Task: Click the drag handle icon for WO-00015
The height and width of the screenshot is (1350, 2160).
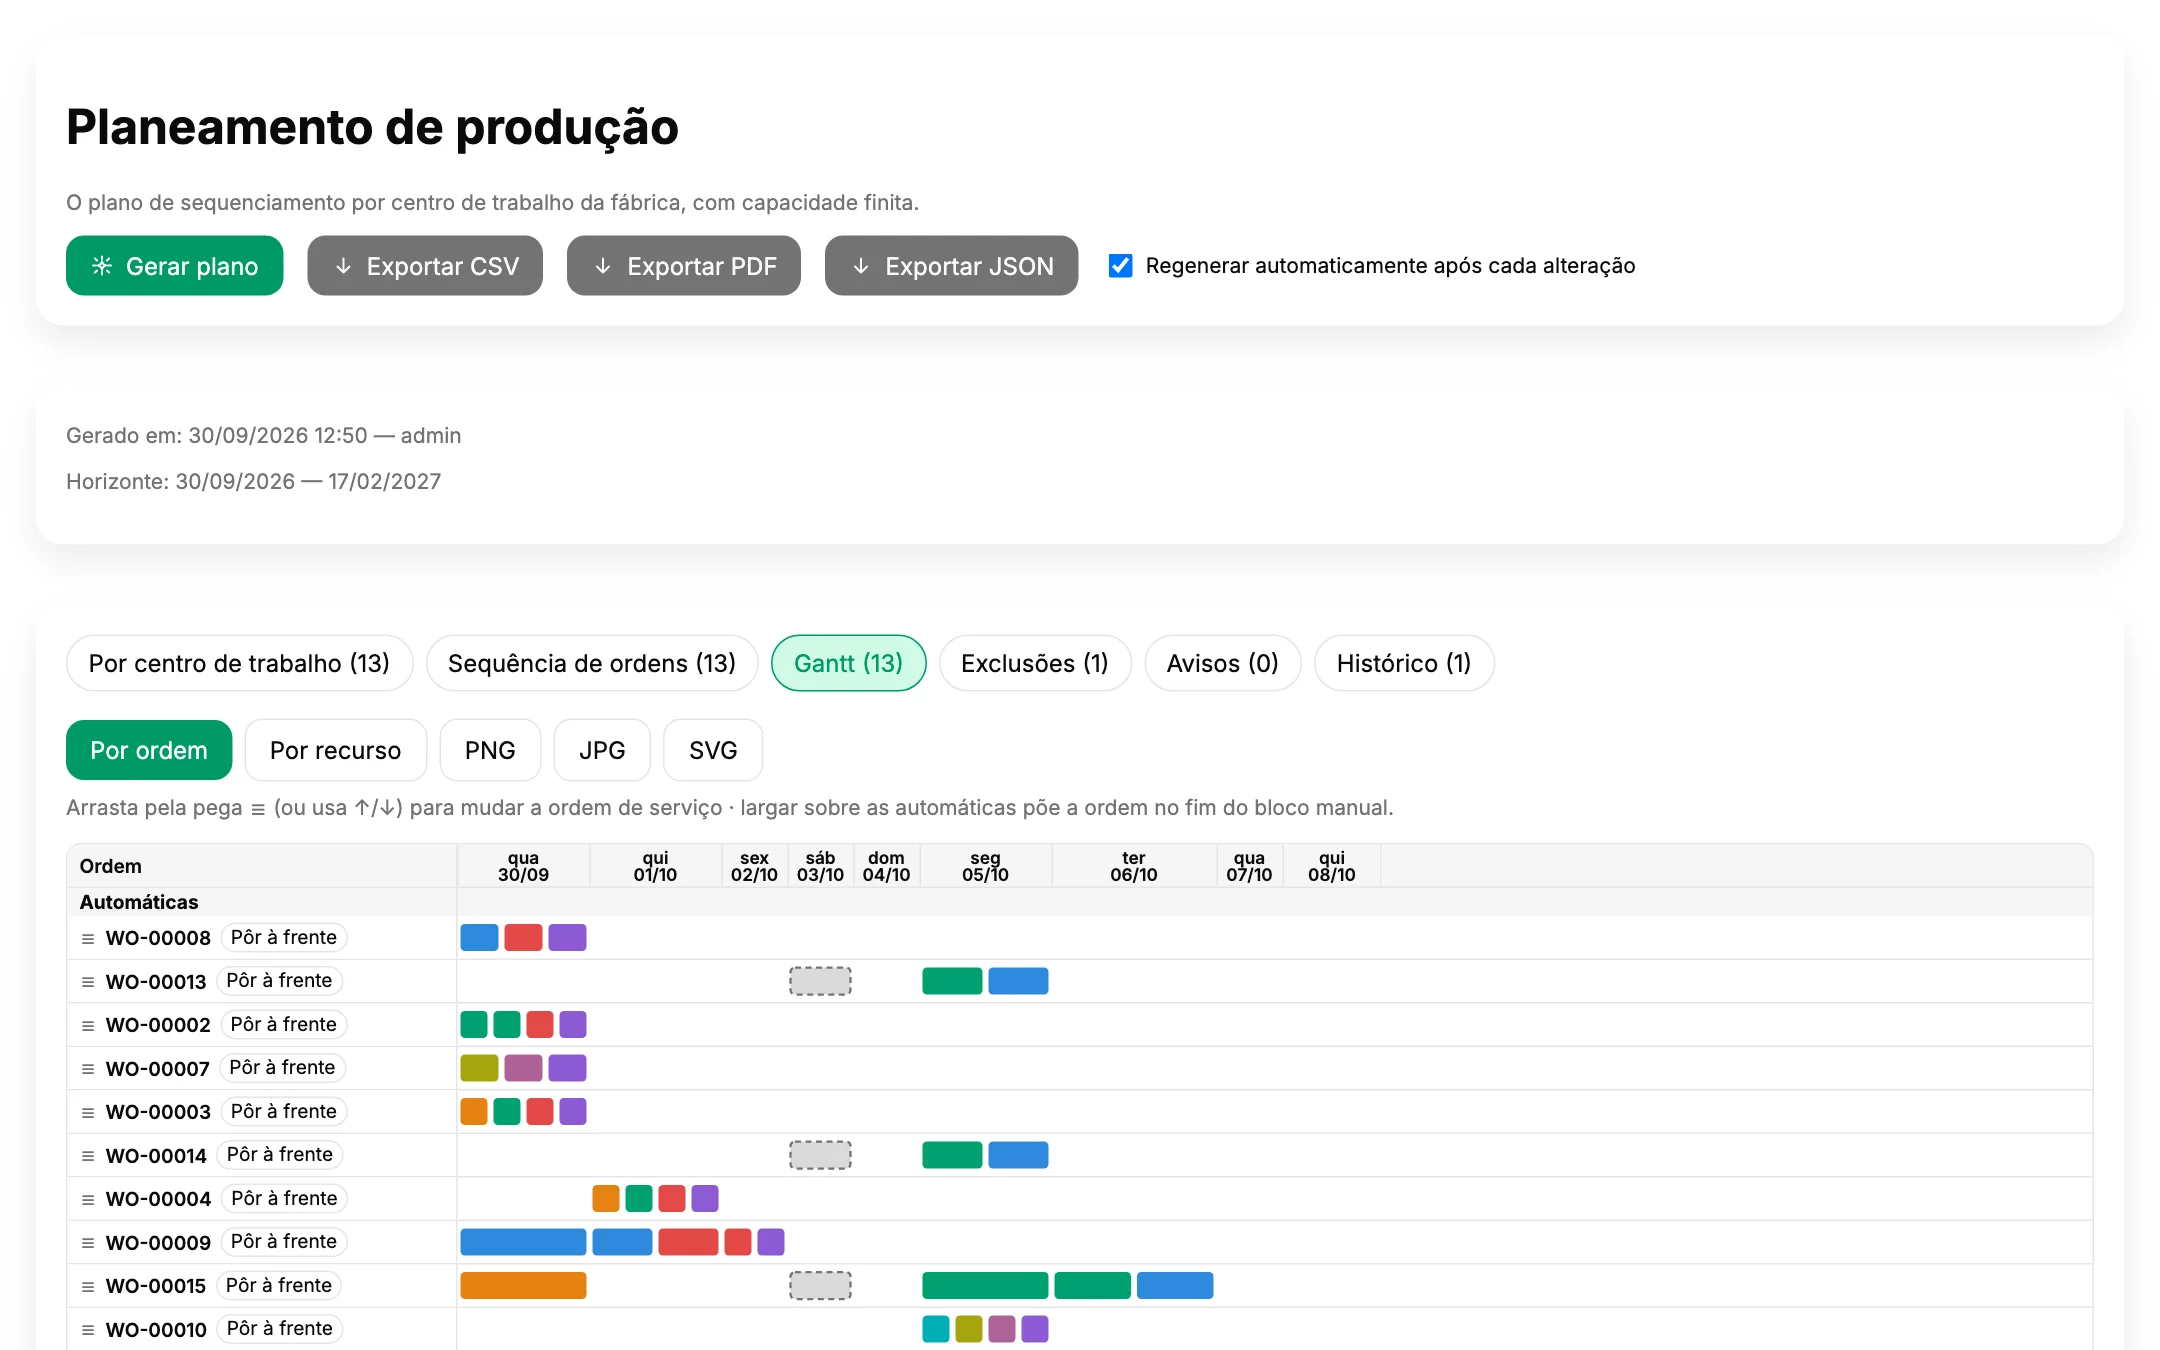Action: (x=88, y=1287)
